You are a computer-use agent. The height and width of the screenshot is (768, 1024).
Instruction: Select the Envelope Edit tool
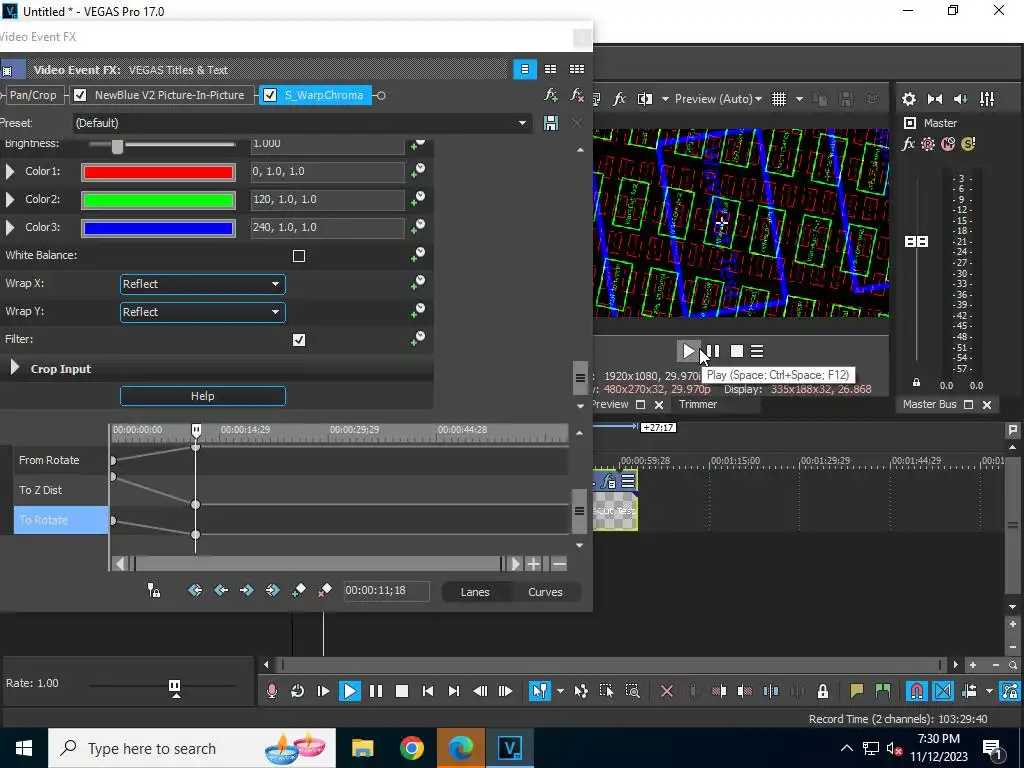(x=581, y=691)
